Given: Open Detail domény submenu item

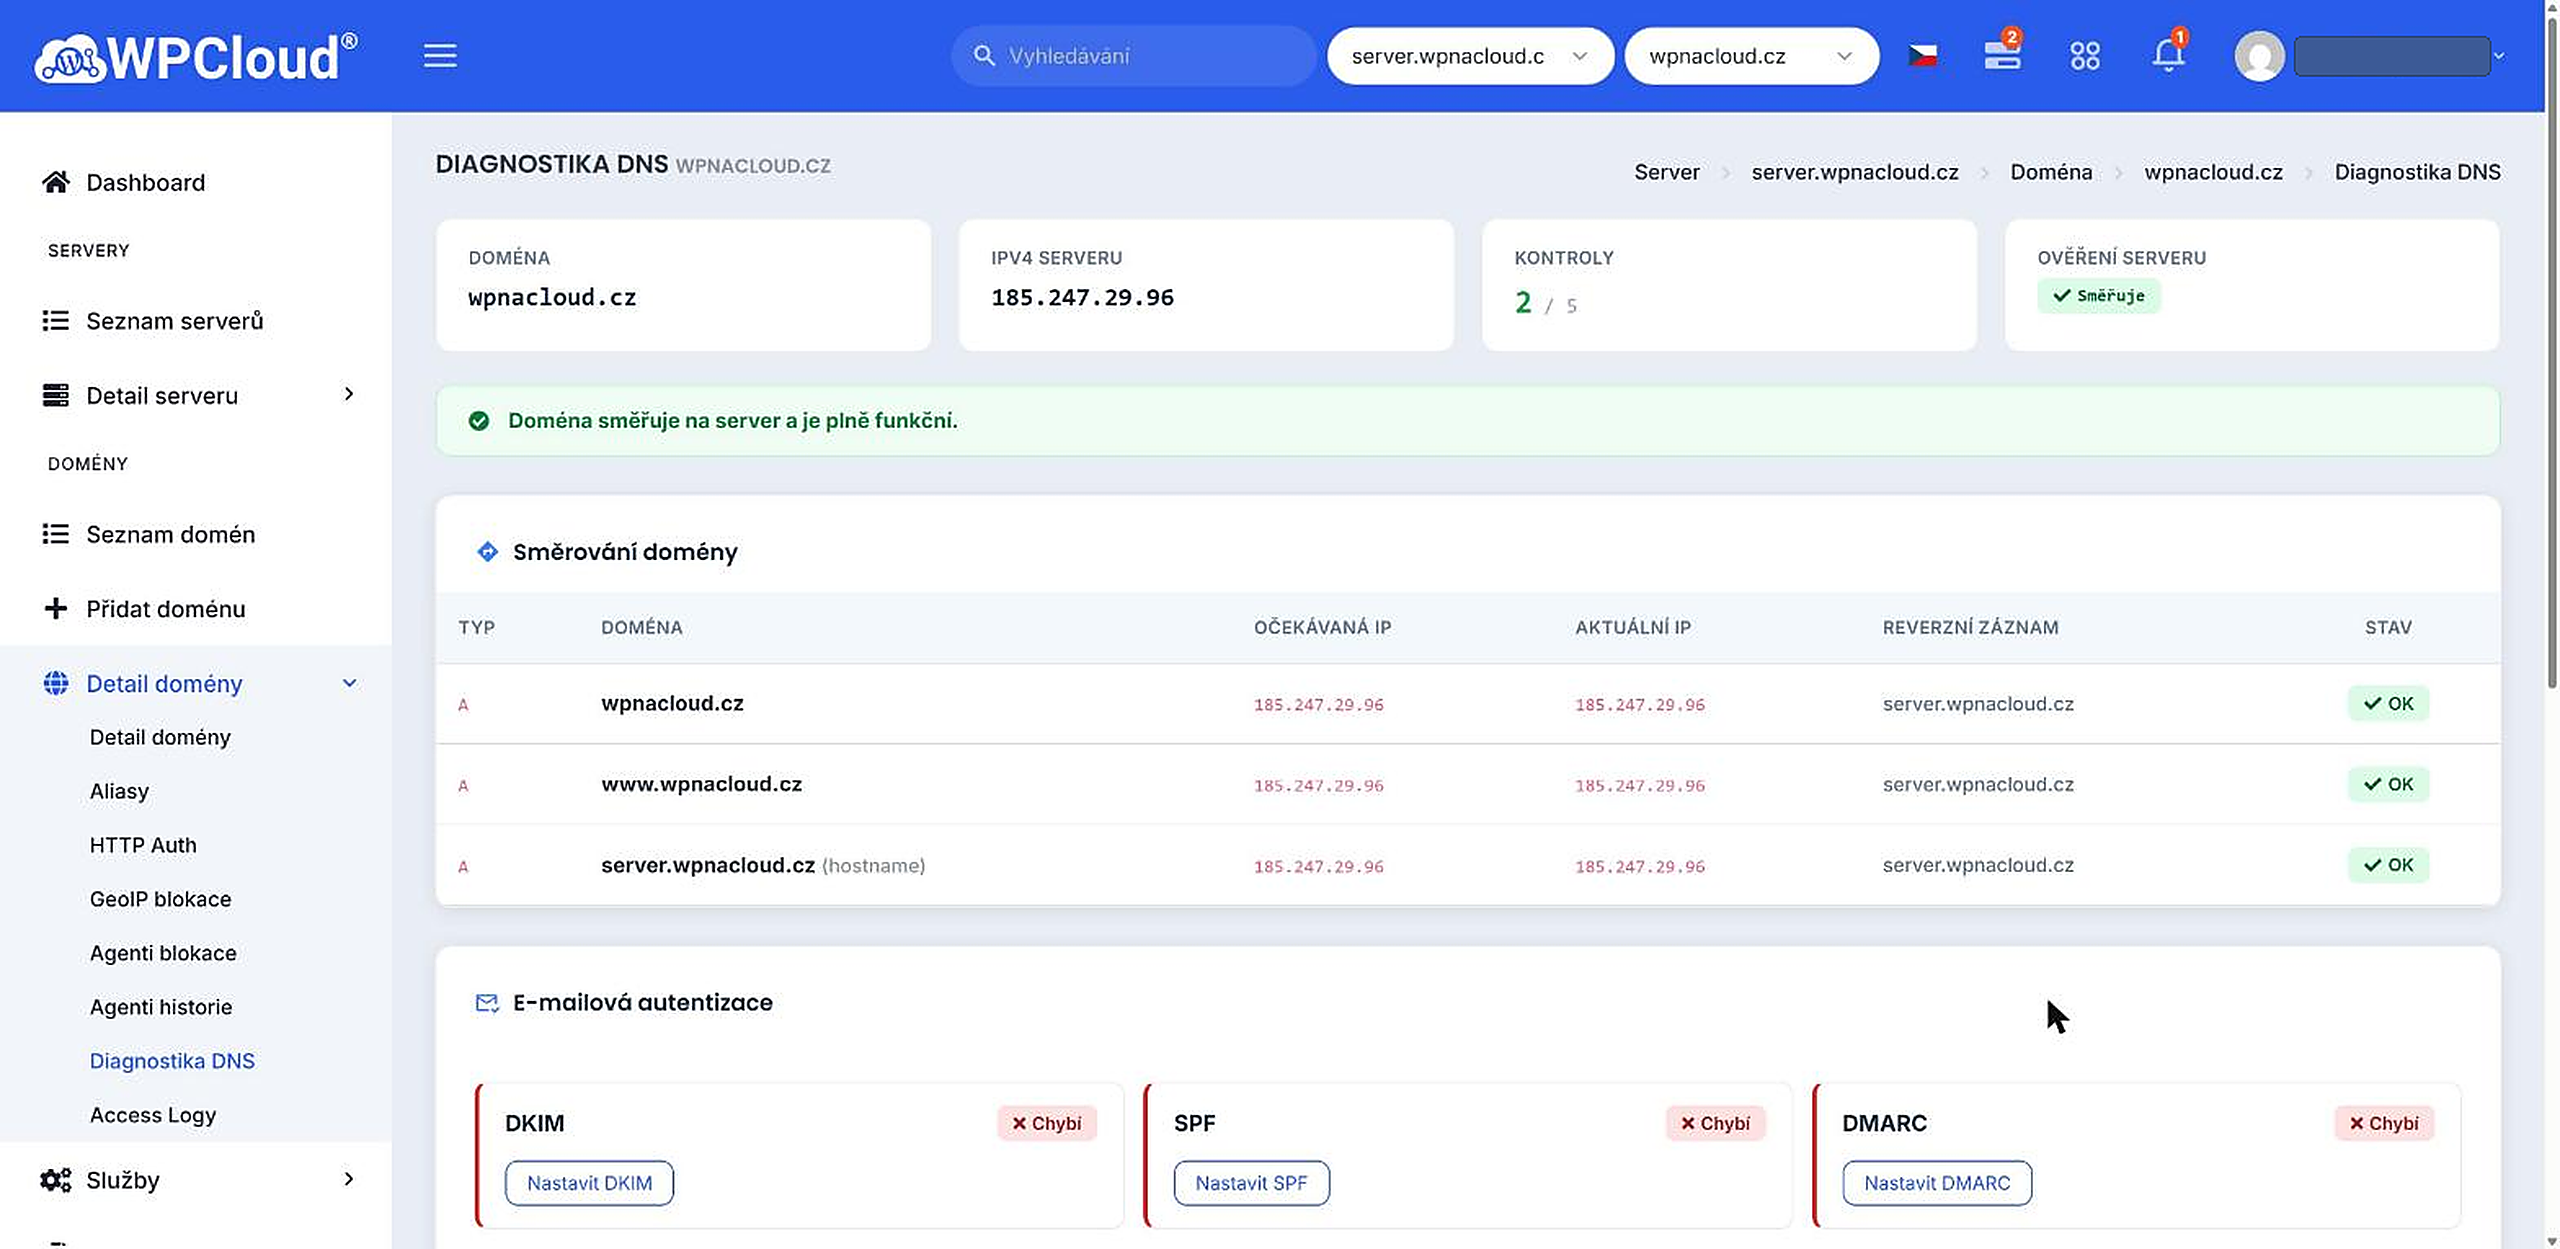Looking at the screenshot, I should pos(160,737).
